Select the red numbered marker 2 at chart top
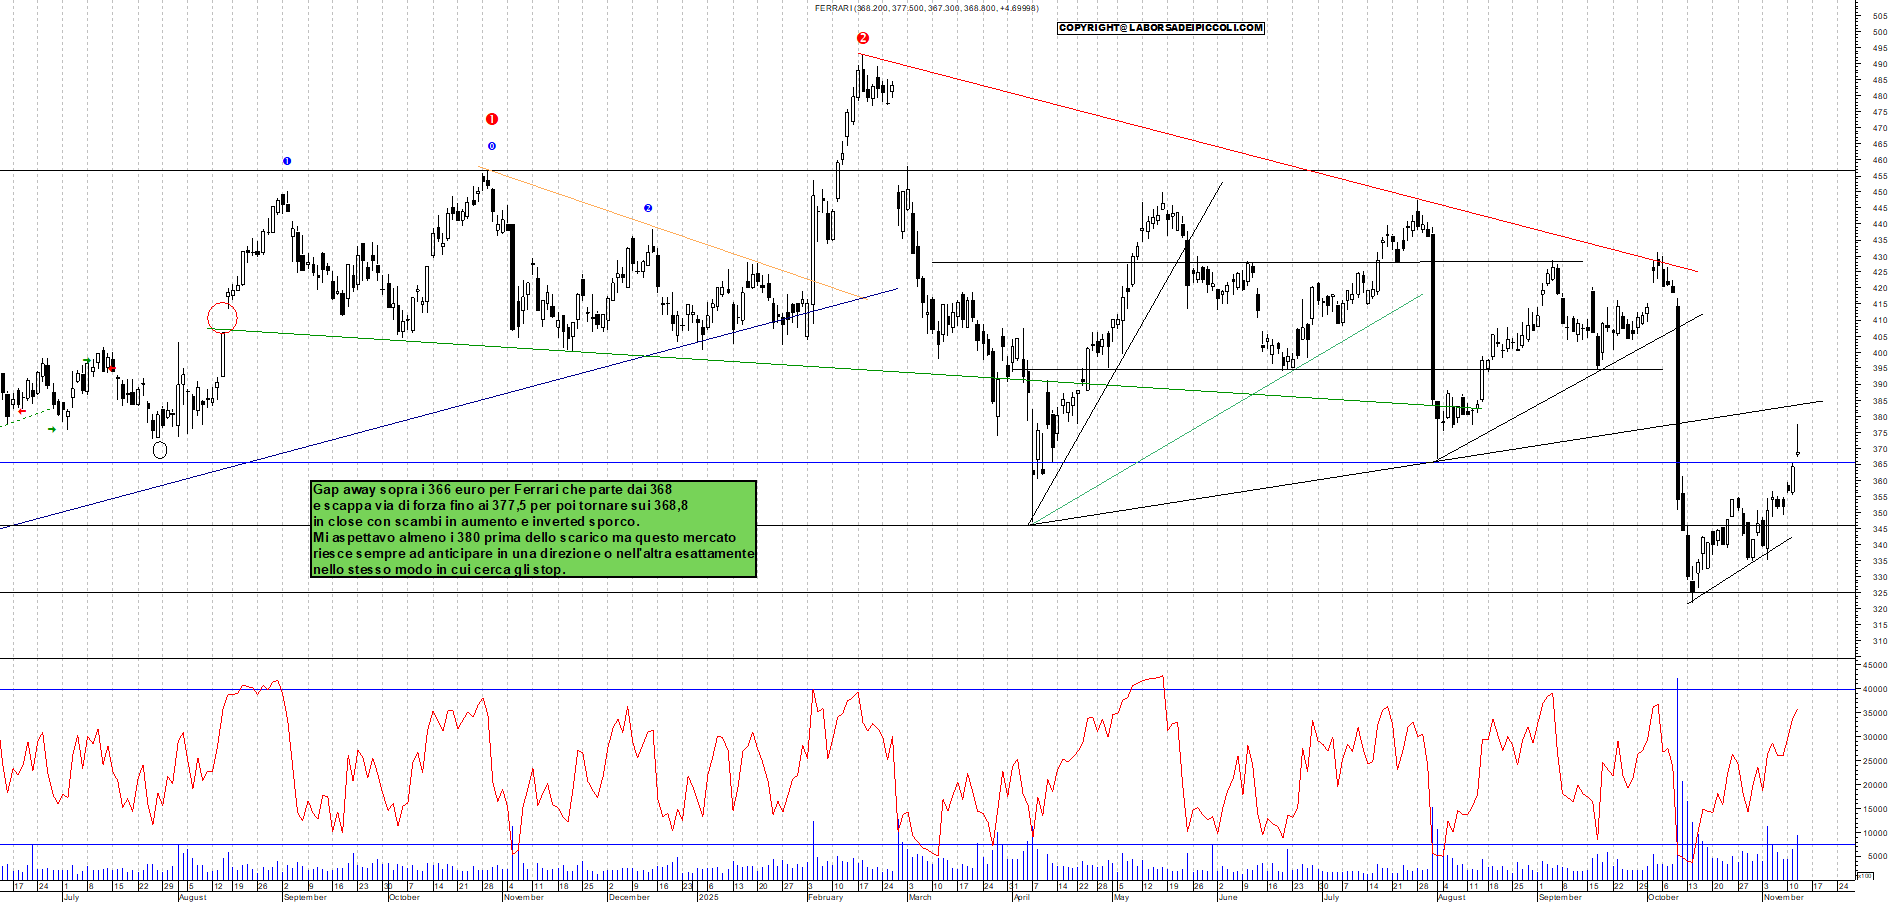Image resolution: width=1890 pixels, height=902 pixels. (861, 38)
